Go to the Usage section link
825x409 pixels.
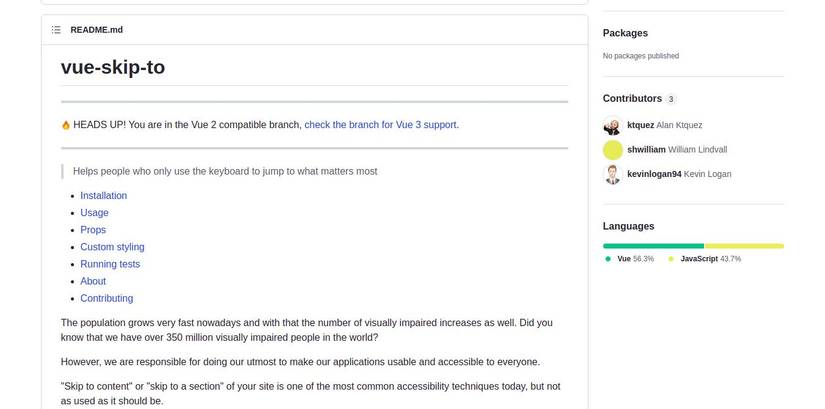click(x=95, y=213)
